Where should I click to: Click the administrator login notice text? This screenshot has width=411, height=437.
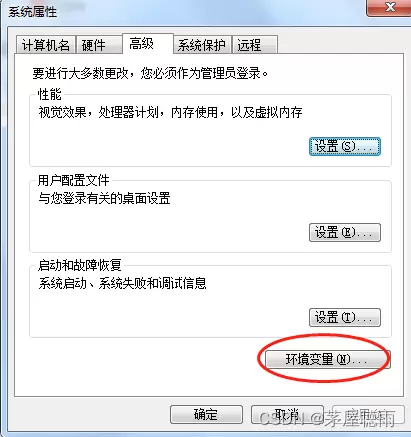coord(150,73)
